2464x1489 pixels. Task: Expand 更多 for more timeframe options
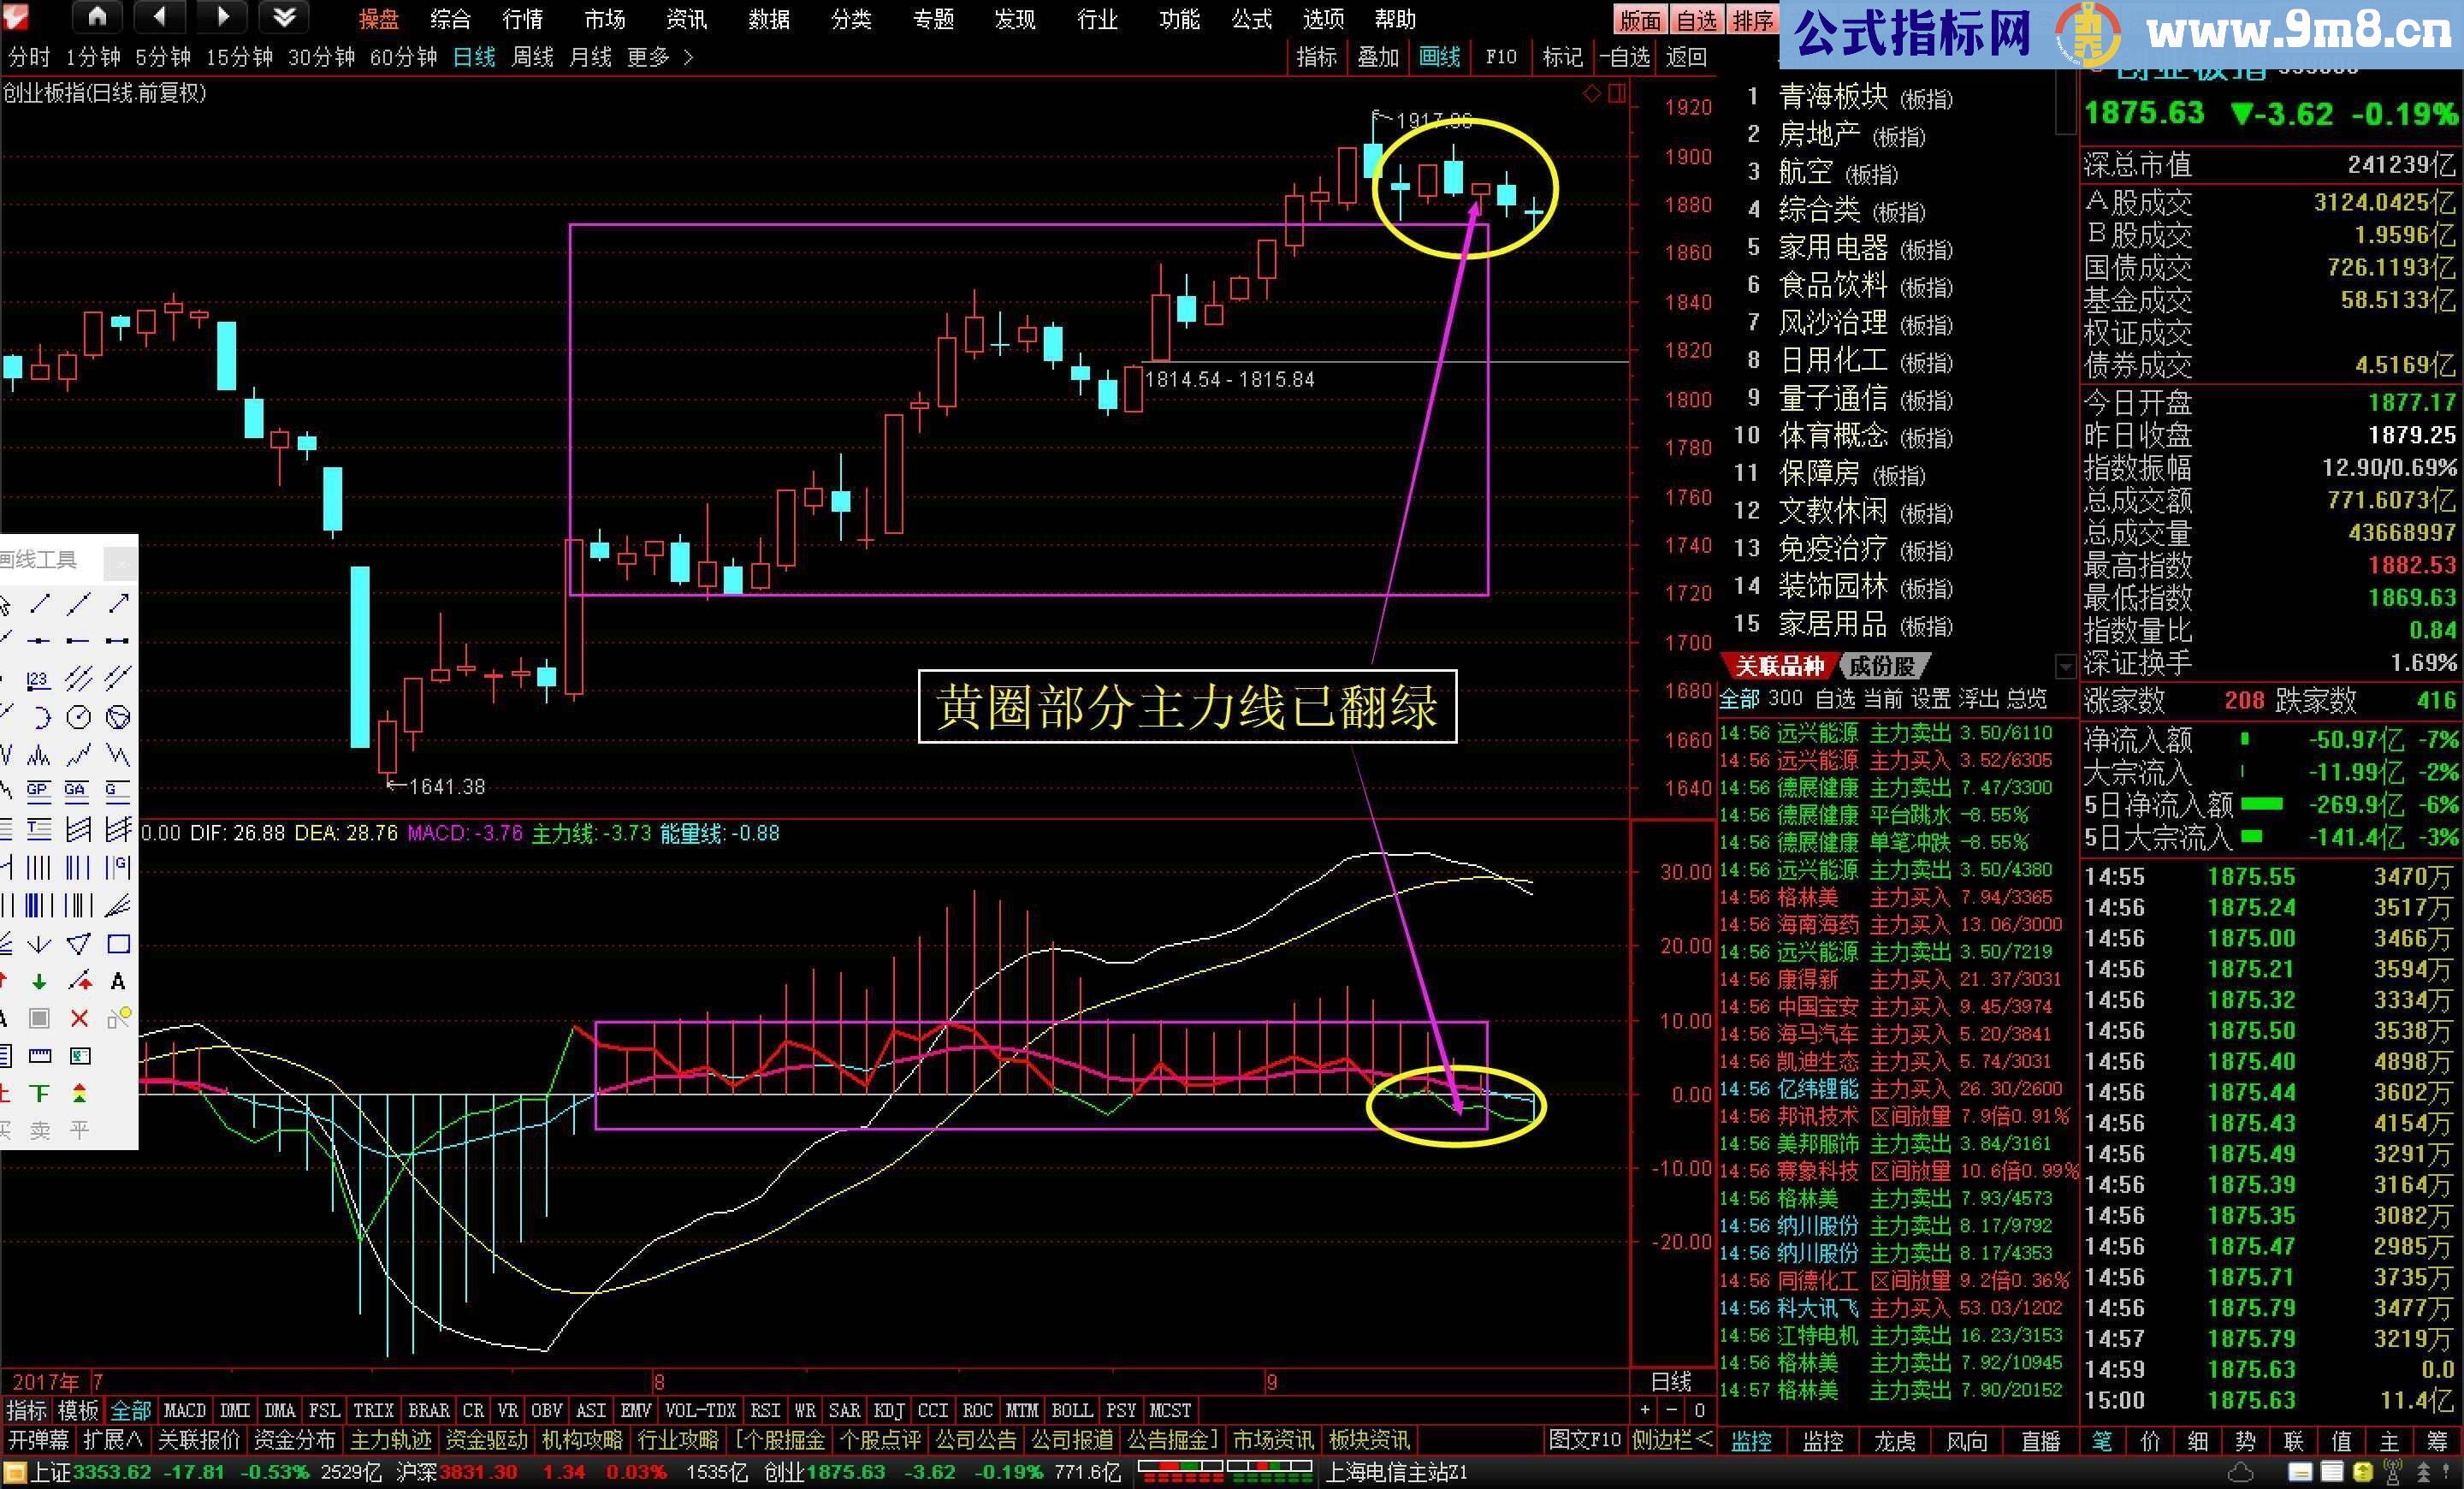(x=652, y=57)
